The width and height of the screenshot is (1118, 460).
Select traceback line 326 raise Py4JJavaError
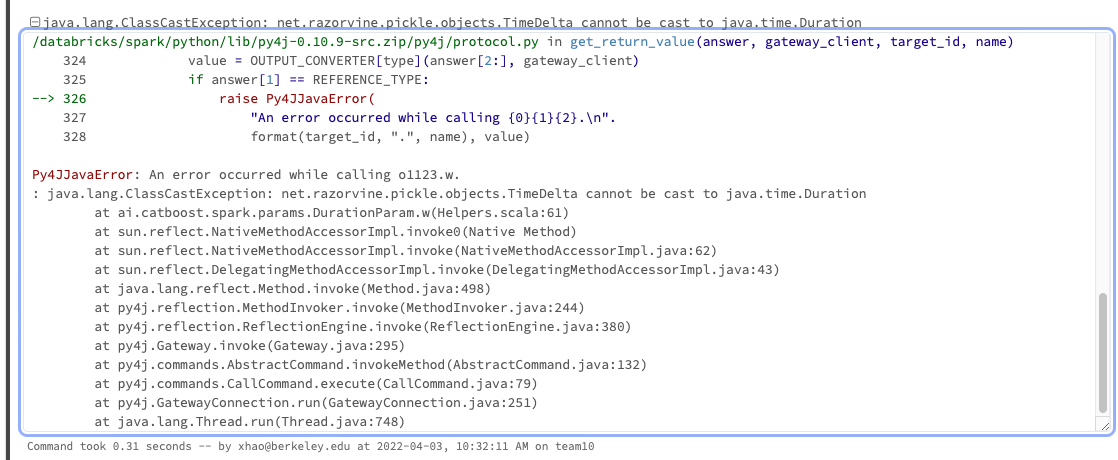click(x=202, y=98)
